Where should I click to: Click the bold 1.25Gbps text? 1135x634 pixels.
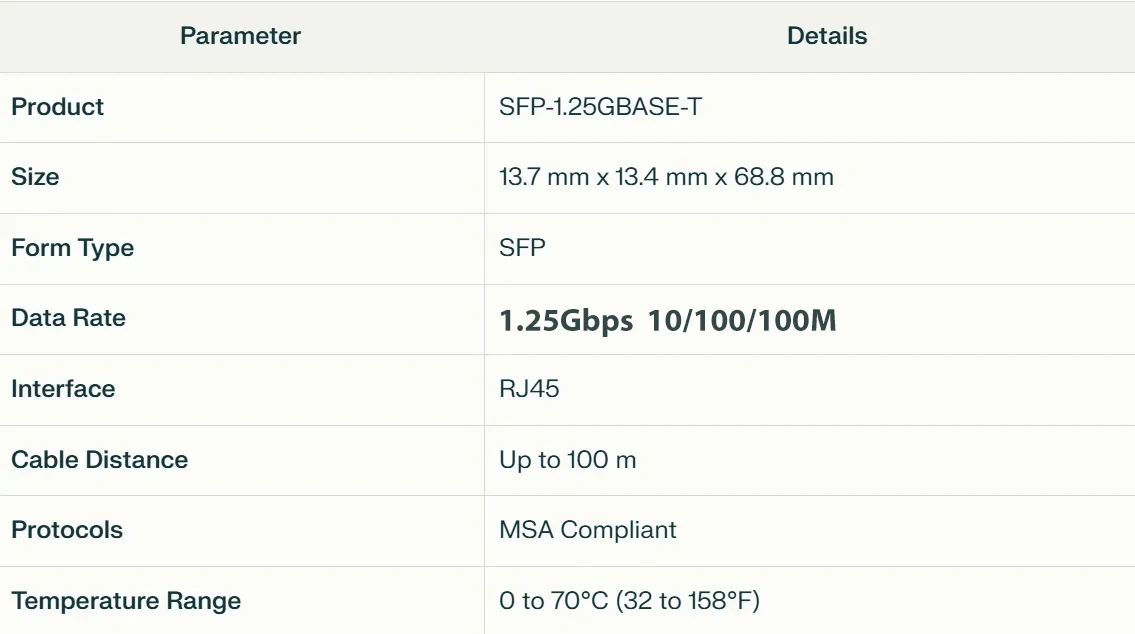pos(566,320)
